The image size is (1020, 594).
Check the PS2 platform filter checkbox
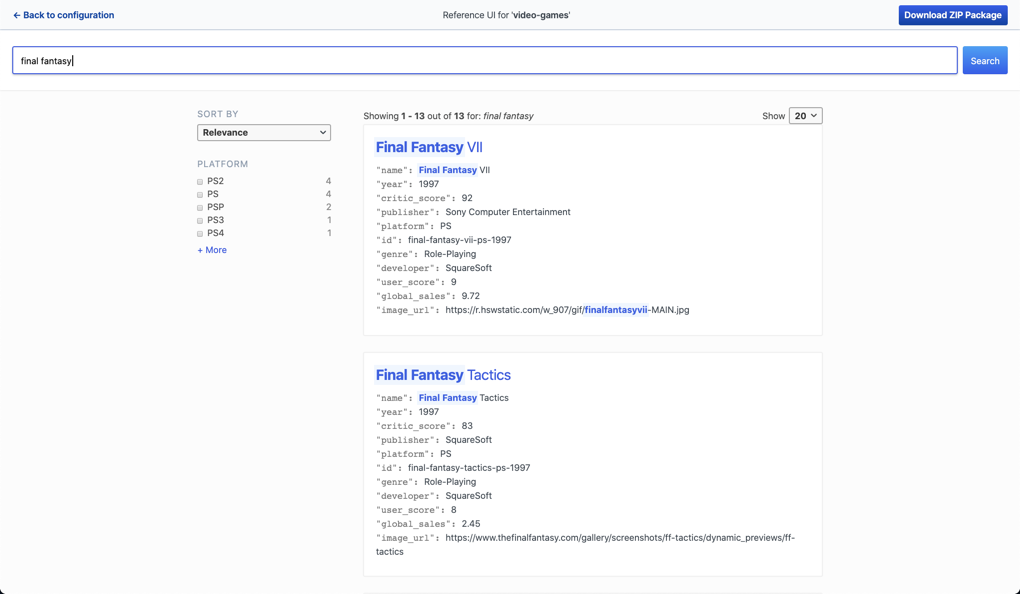(199, 181)
